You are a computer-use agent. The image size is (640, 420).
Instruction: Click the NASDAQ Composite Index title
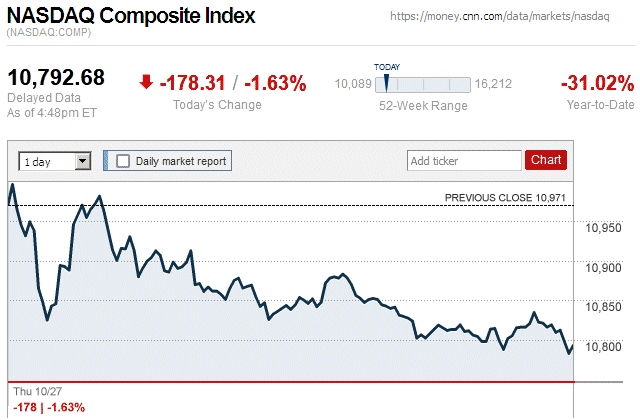pos(131,16)
